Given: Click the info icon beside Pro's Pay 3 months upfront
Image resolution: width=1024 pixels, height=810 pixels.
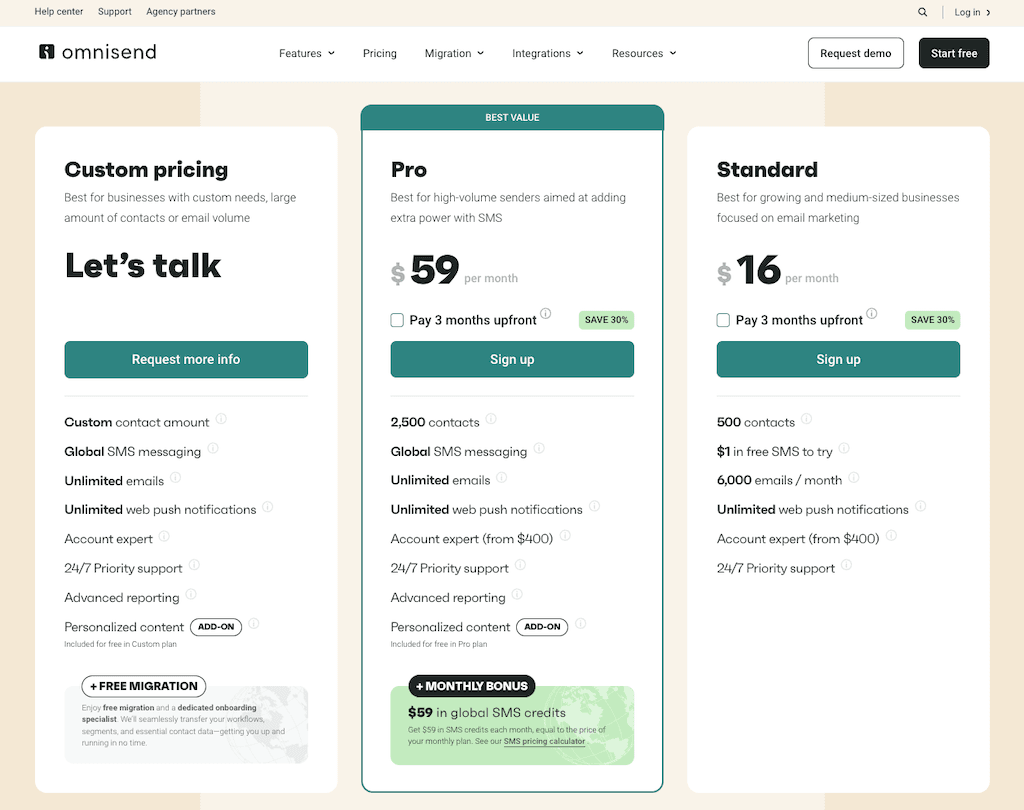Looking at the screenshot, I should [548, 313].
